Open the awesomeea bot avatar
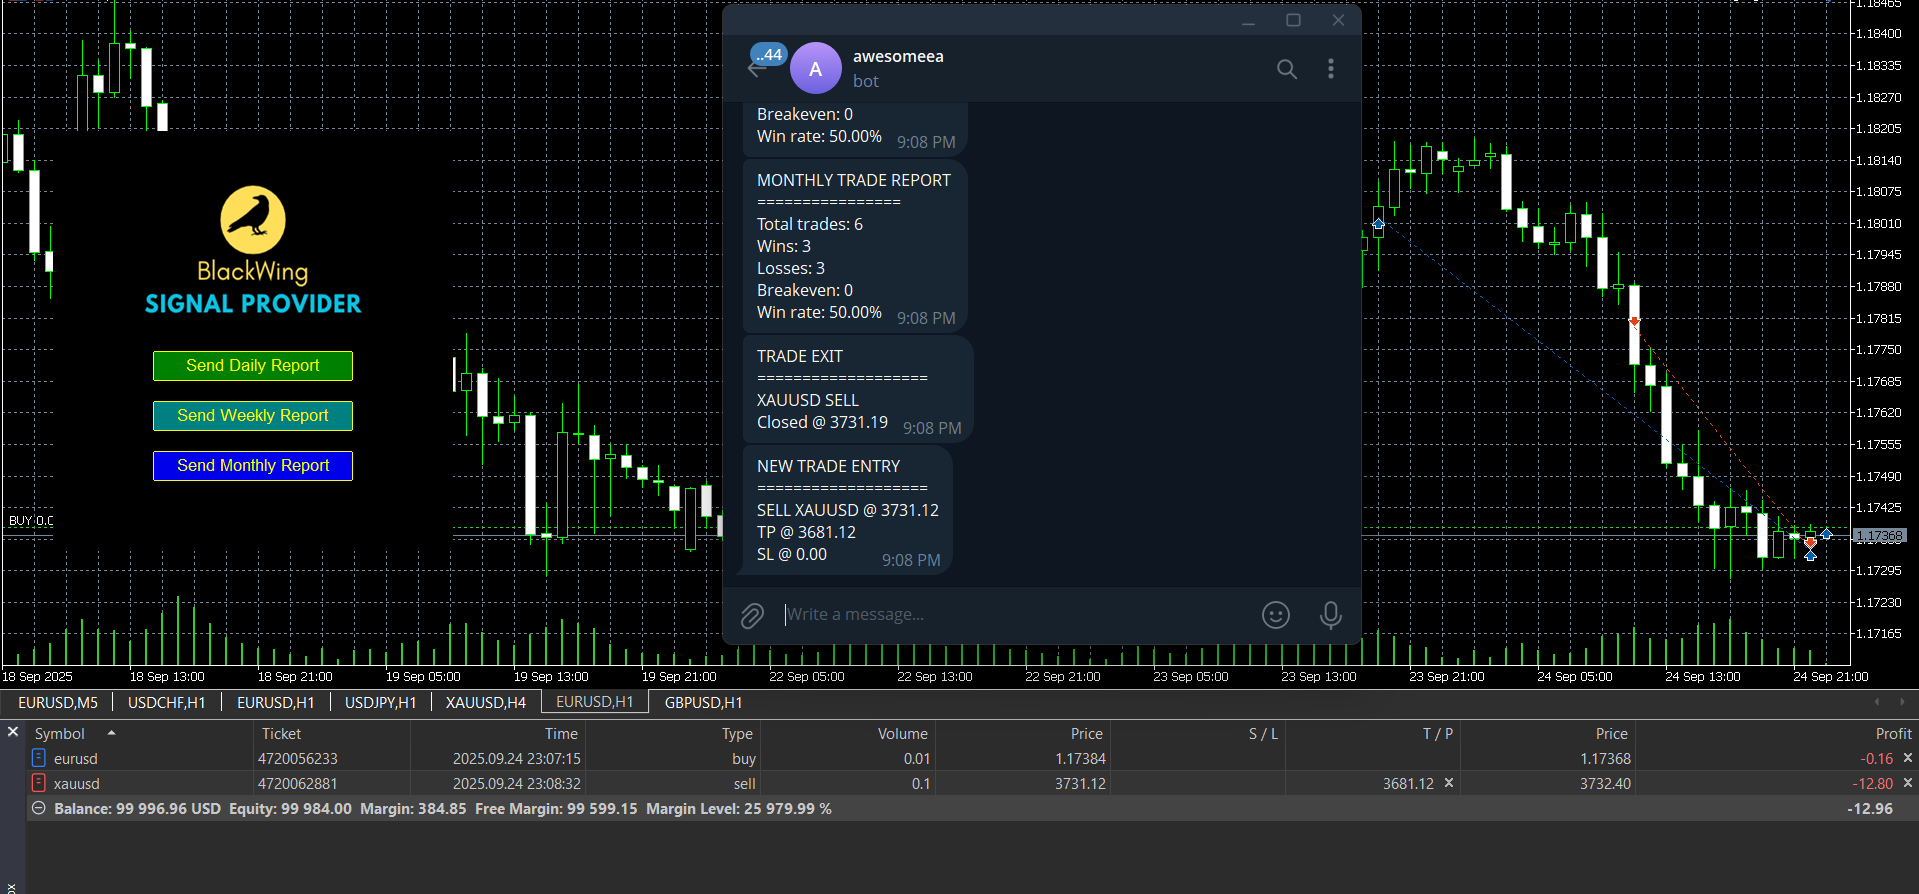Viewport: 1919px width, 894px height. (815, 69)
